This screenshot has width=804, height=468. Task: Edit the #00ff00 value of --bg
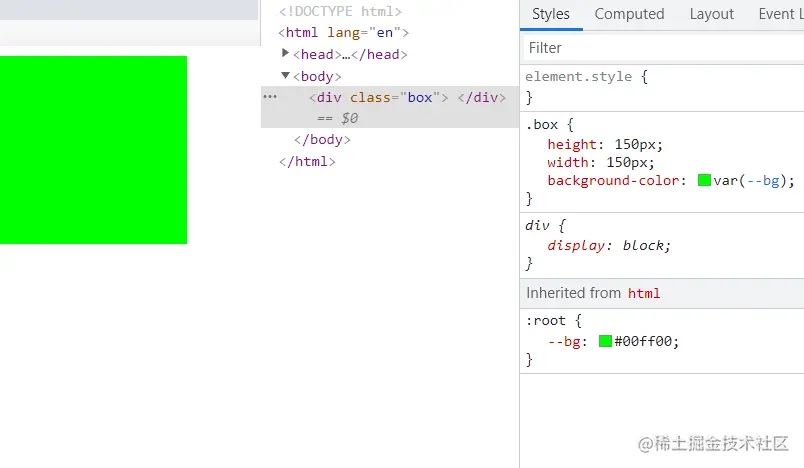click(x=646, y=341)
